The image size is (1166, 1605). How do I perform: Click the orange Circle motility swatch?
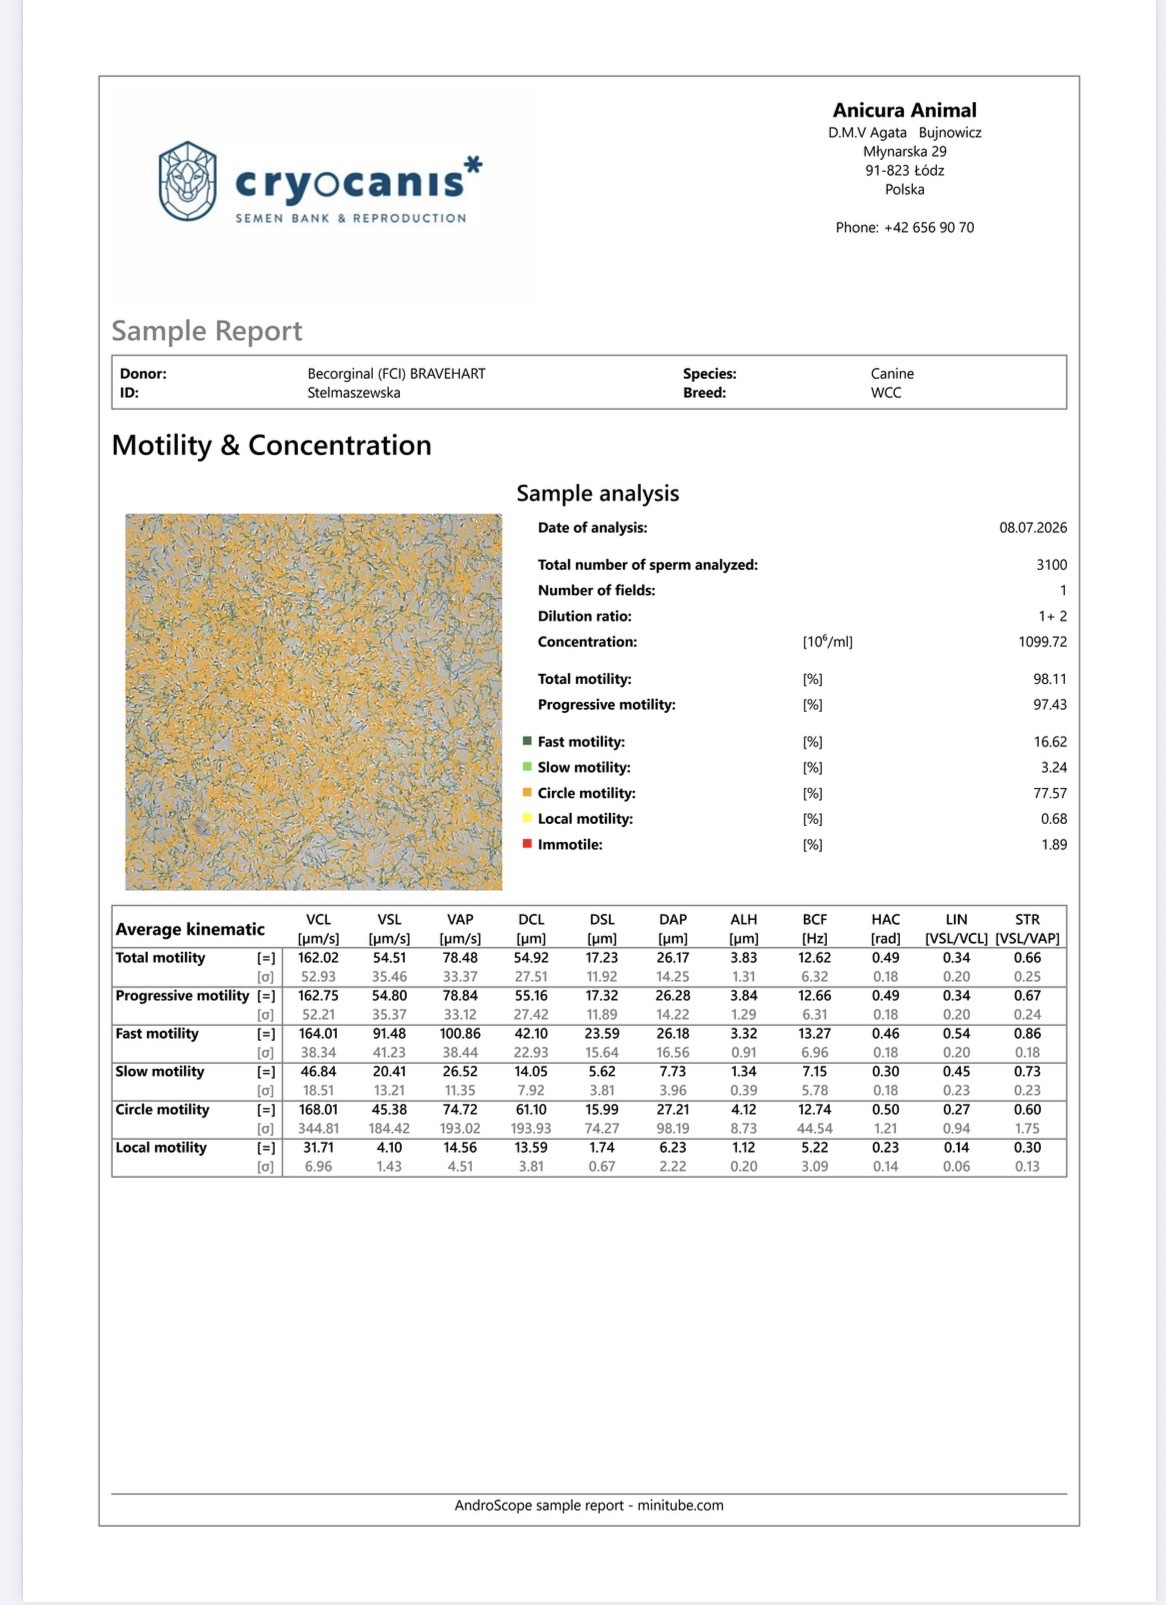[x=527, y=793]
